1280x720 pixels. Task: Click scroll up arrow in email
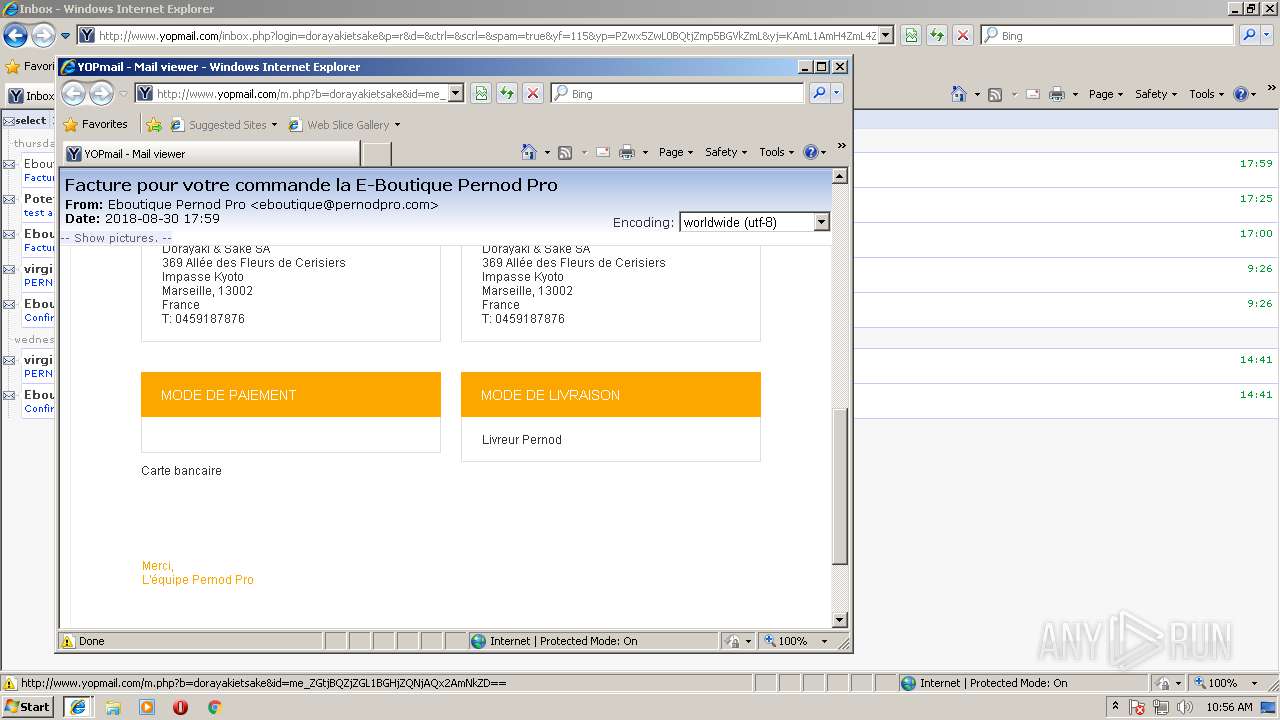click(x=840, y=176)
